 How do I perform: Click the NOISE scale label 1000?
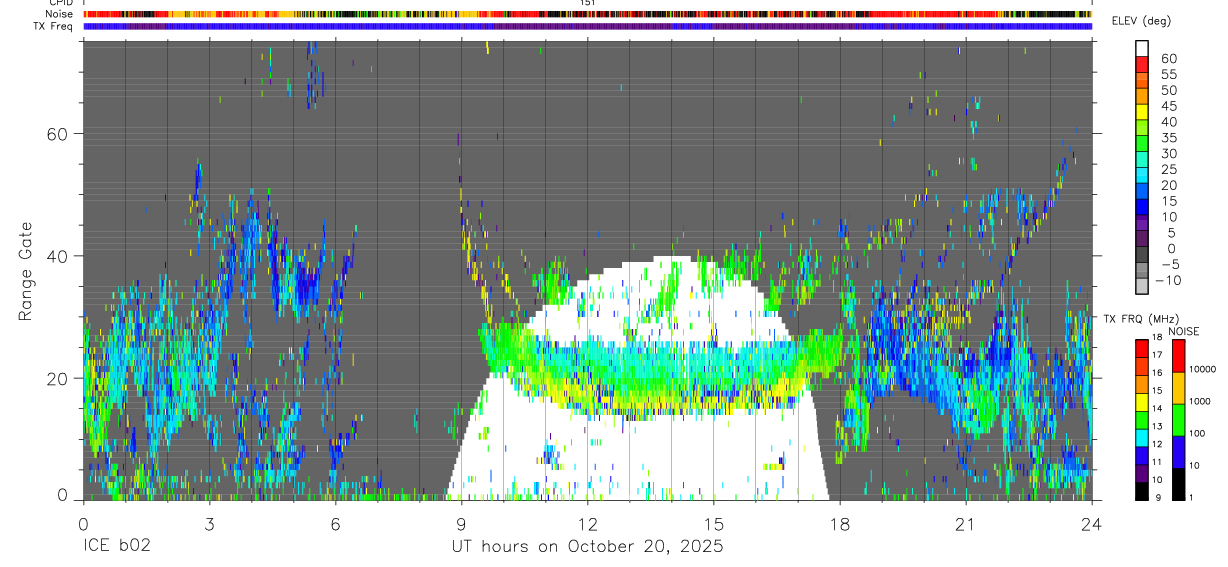(1199, 401)
